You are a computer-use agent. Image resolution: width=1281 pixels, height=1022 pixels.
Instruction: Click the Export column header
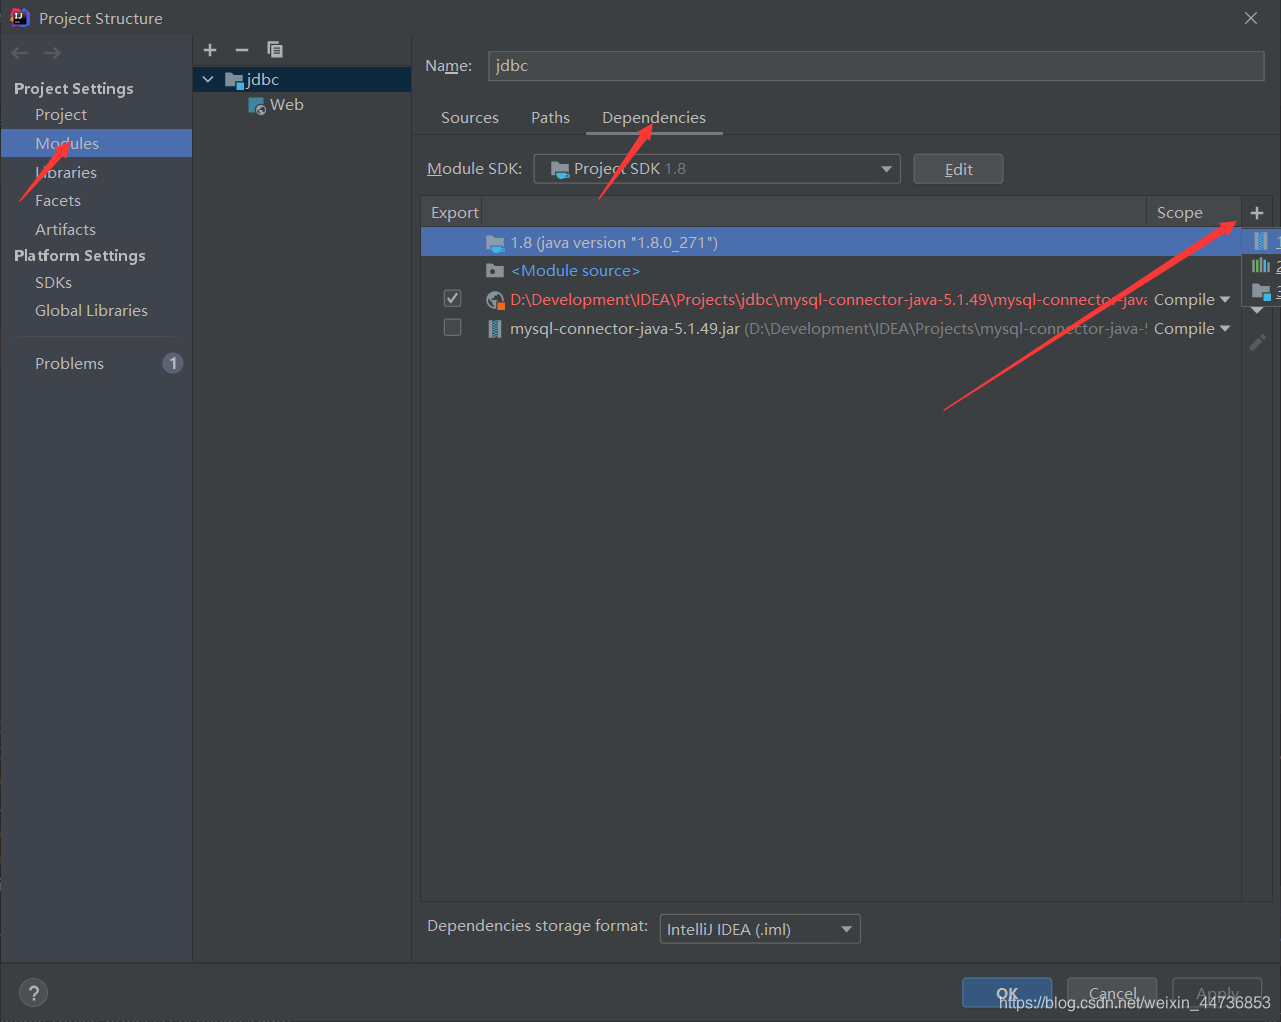[455, 213]
